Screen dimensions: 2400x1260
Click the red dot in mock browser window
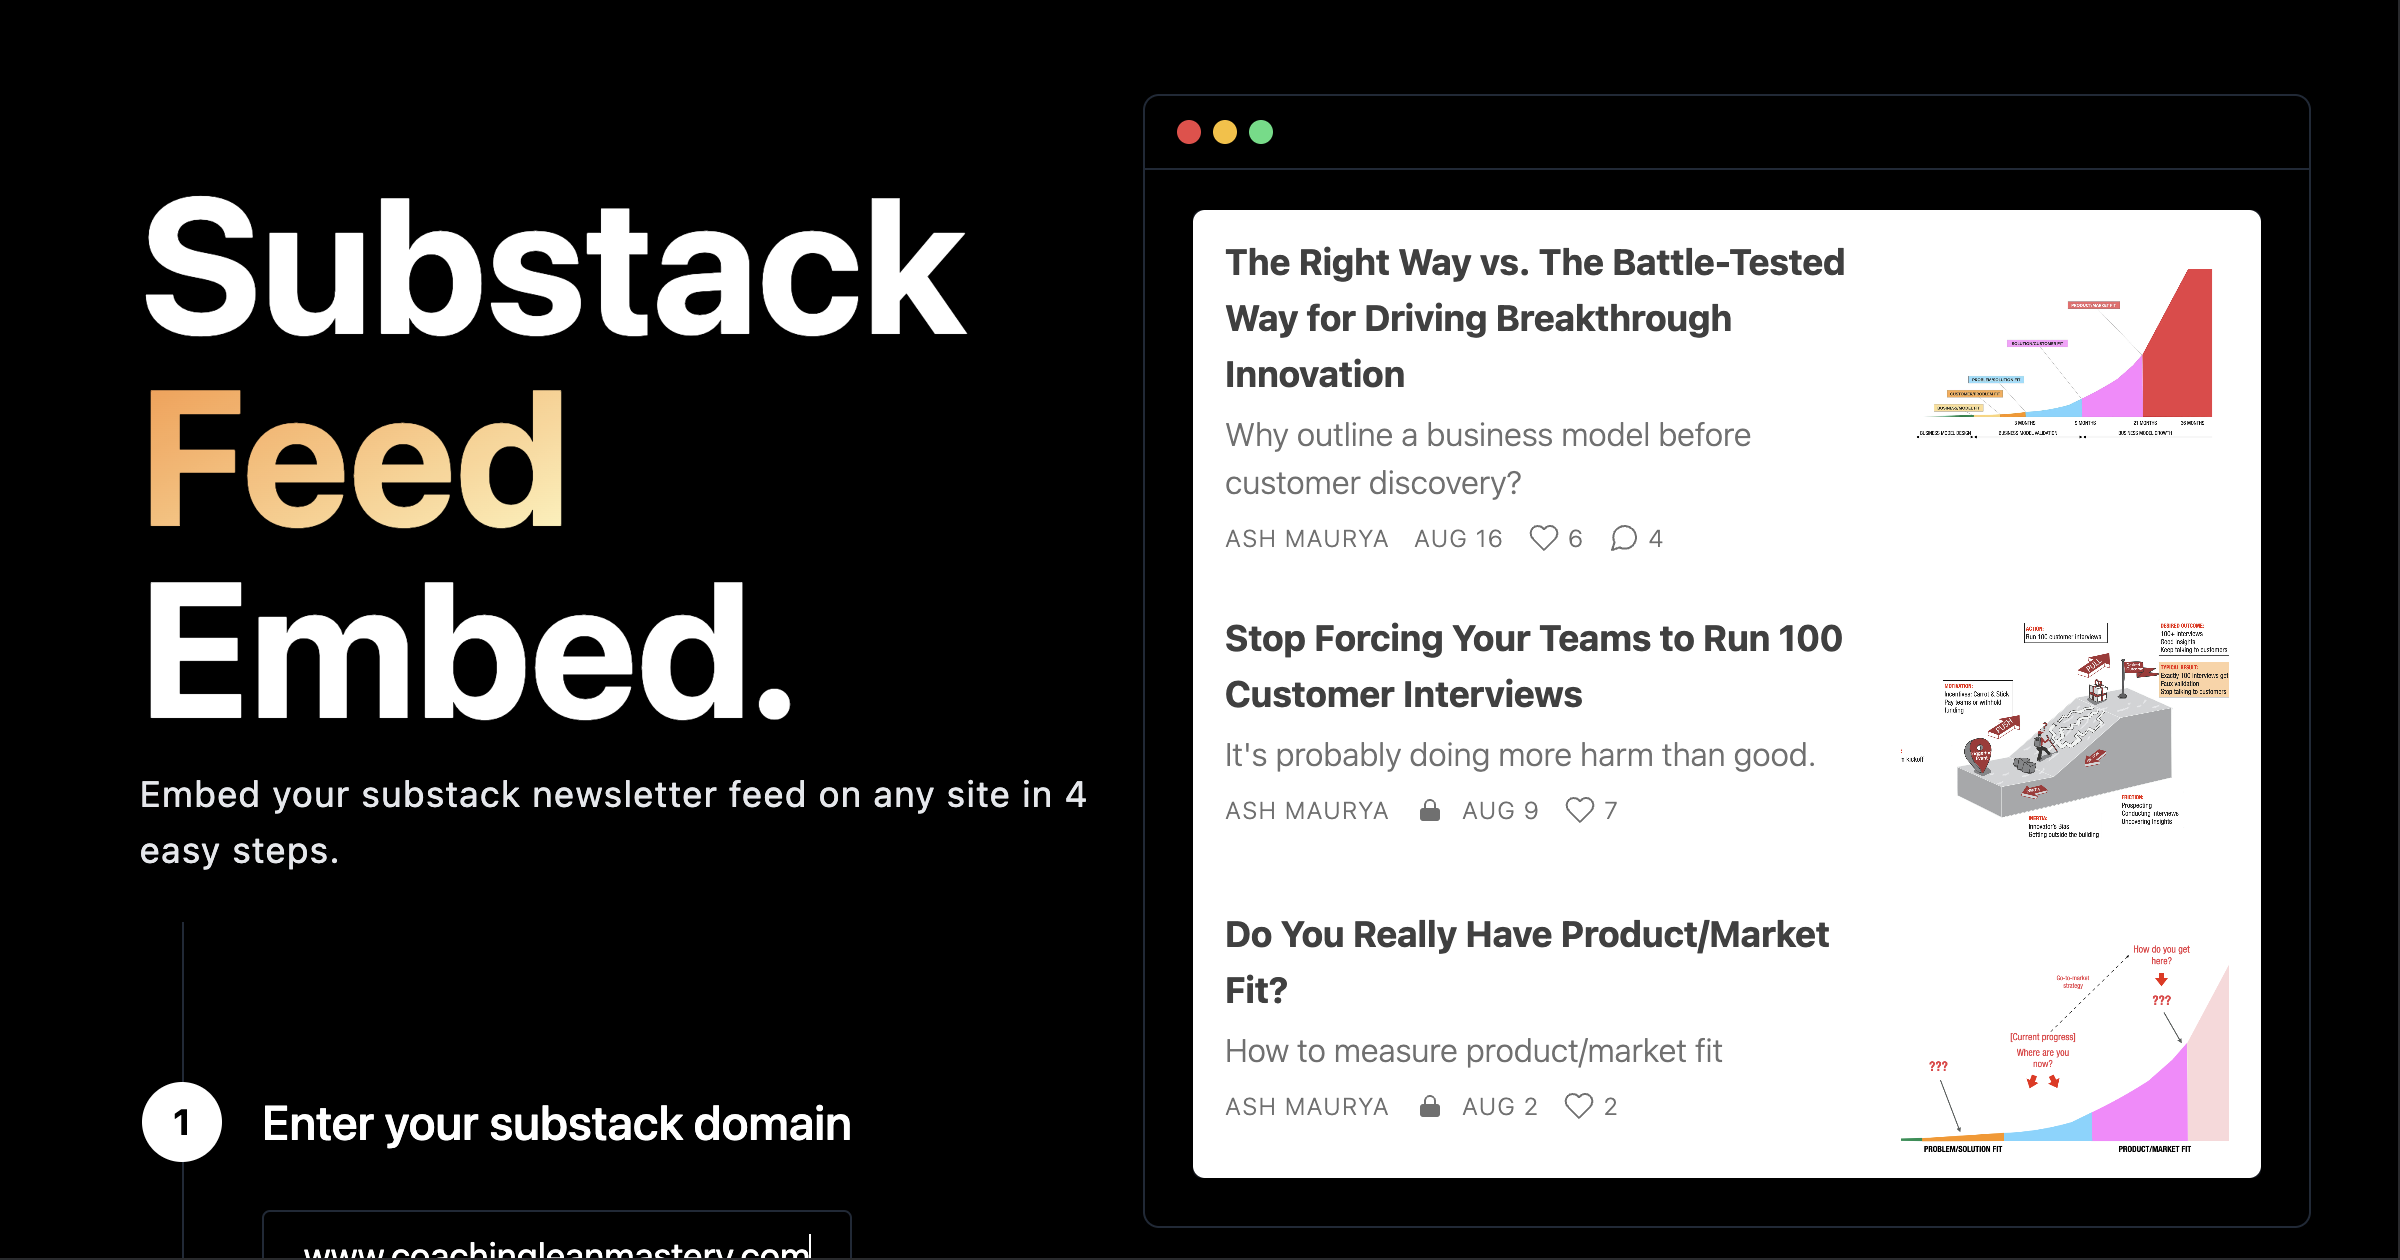click(1189, 132)
